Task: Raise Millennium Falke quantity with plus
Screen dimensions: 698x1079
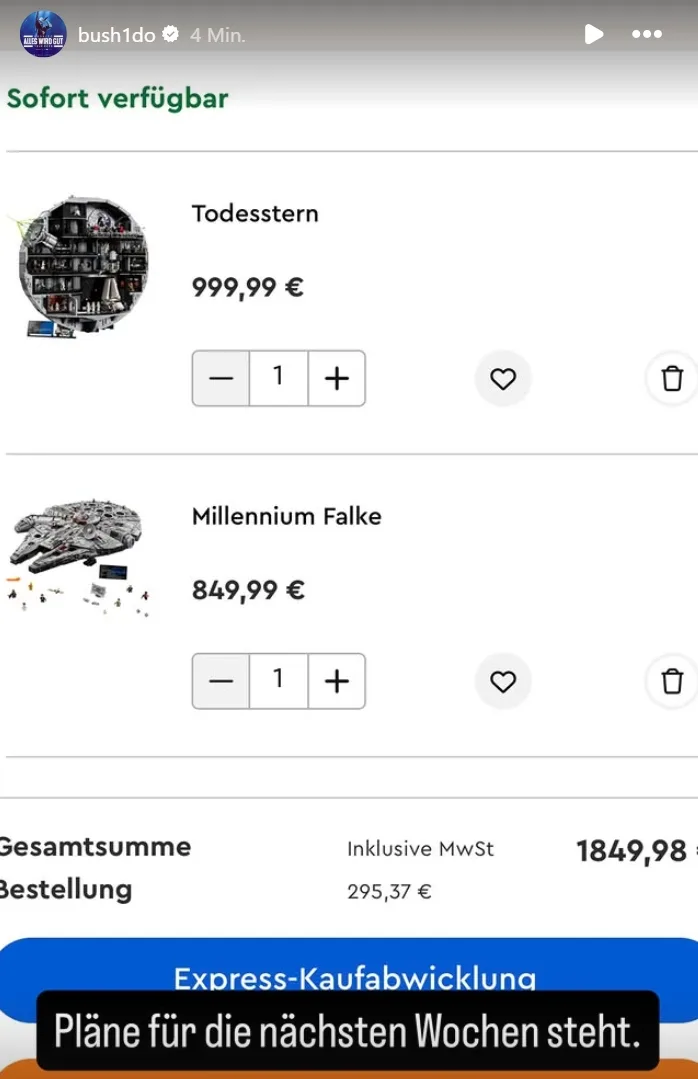Action: pos(337,682)
